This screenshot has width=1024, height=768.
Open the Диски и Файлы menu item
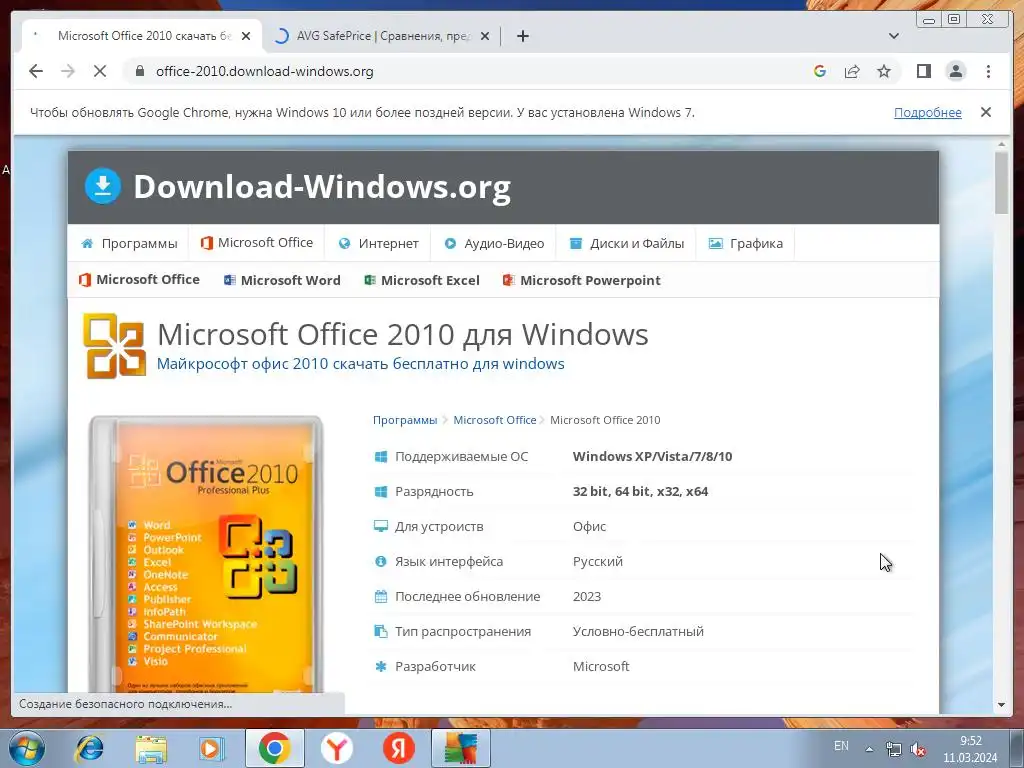click(626, 243)
